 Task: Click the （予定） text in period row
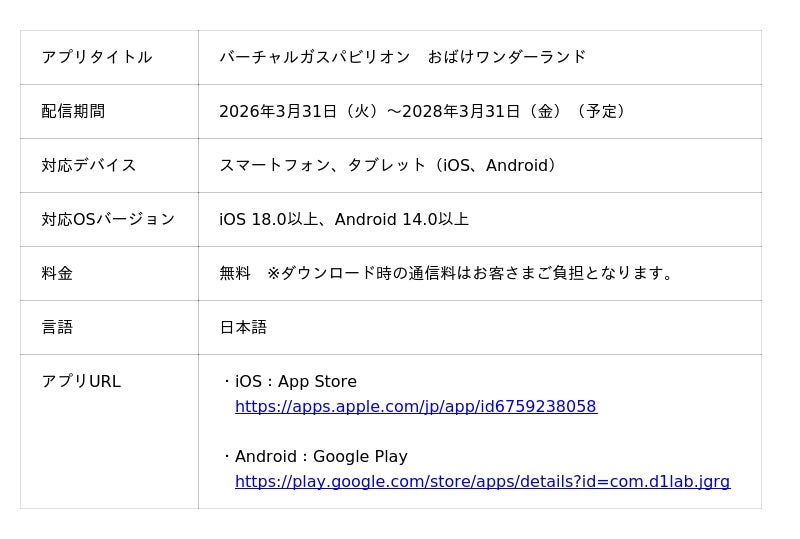coord(601,111)
